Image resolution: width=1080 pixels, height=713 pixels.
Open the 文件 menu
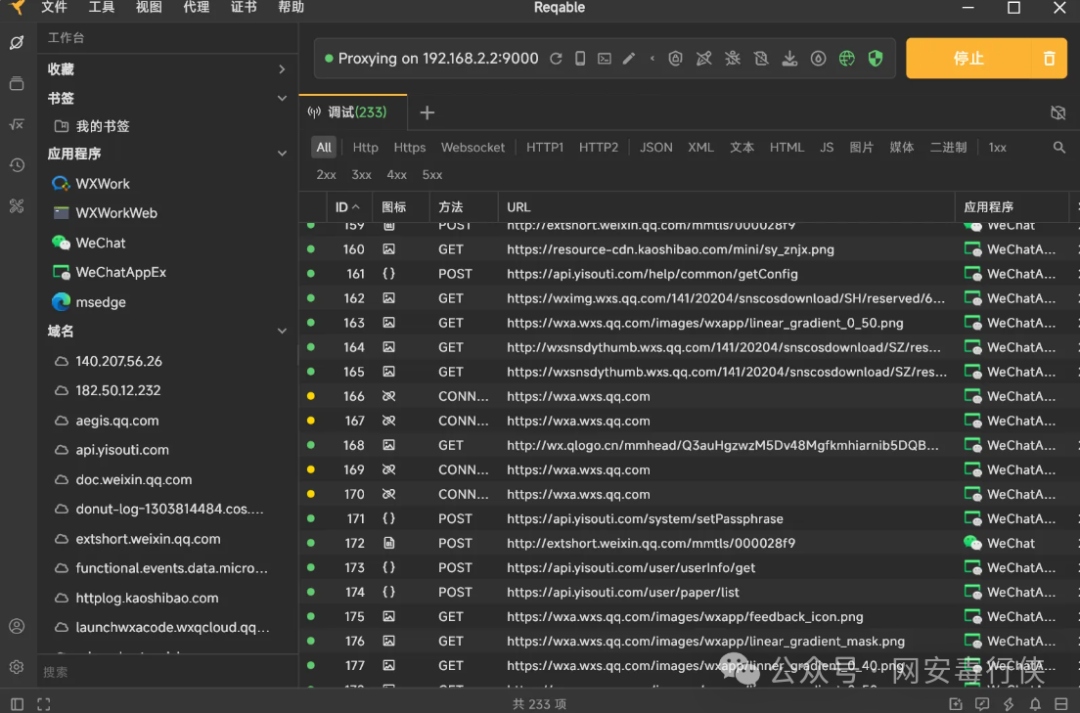click(54, 8)
